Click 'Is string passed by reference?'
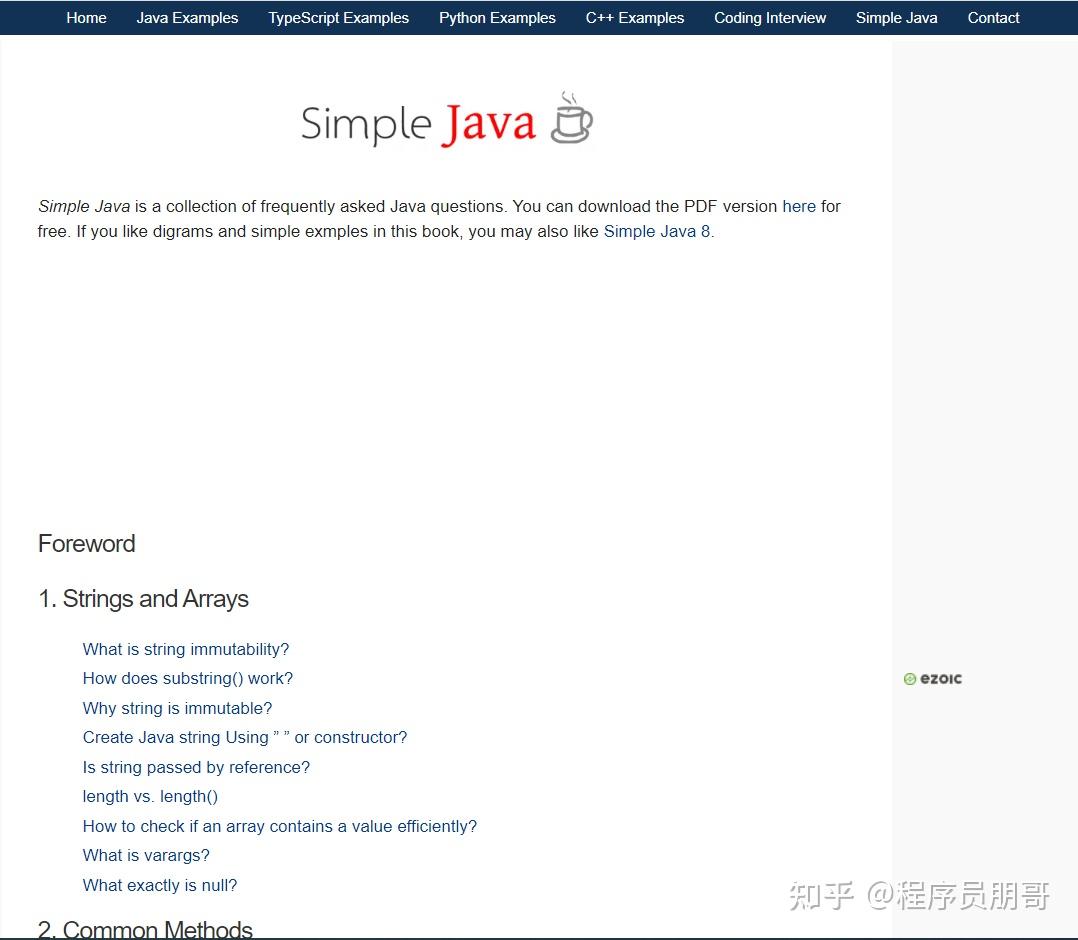Image resolution: width=1078 pixels, height=940 pixels. [x=196, y=767]
